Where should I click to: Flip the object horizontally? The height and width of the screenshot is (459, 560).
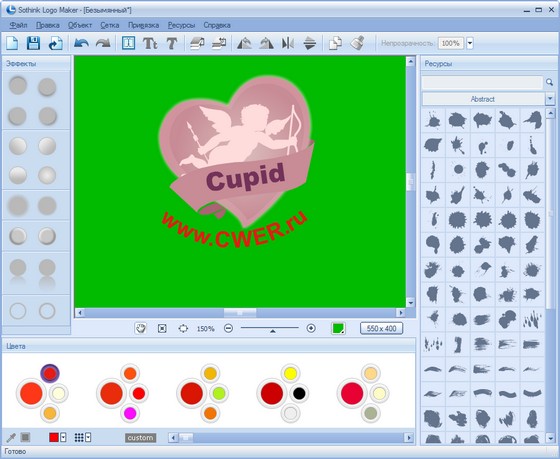pos(288,43)
